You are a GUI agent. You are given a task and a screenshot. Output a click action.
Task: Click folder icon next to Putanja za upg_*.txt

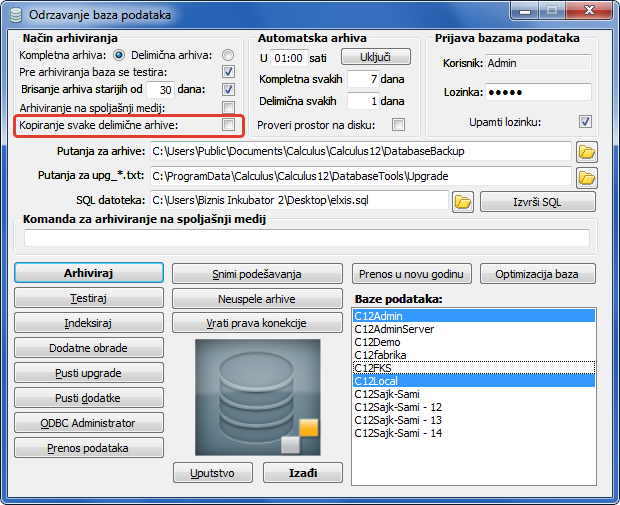click(x=587, y=177)
